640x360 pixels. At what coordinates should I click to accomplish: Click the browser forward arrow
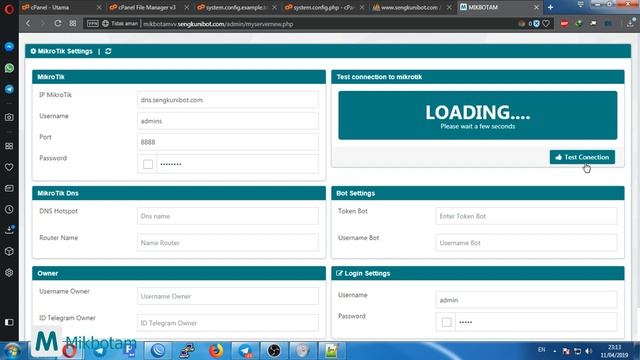coord(42,24)
